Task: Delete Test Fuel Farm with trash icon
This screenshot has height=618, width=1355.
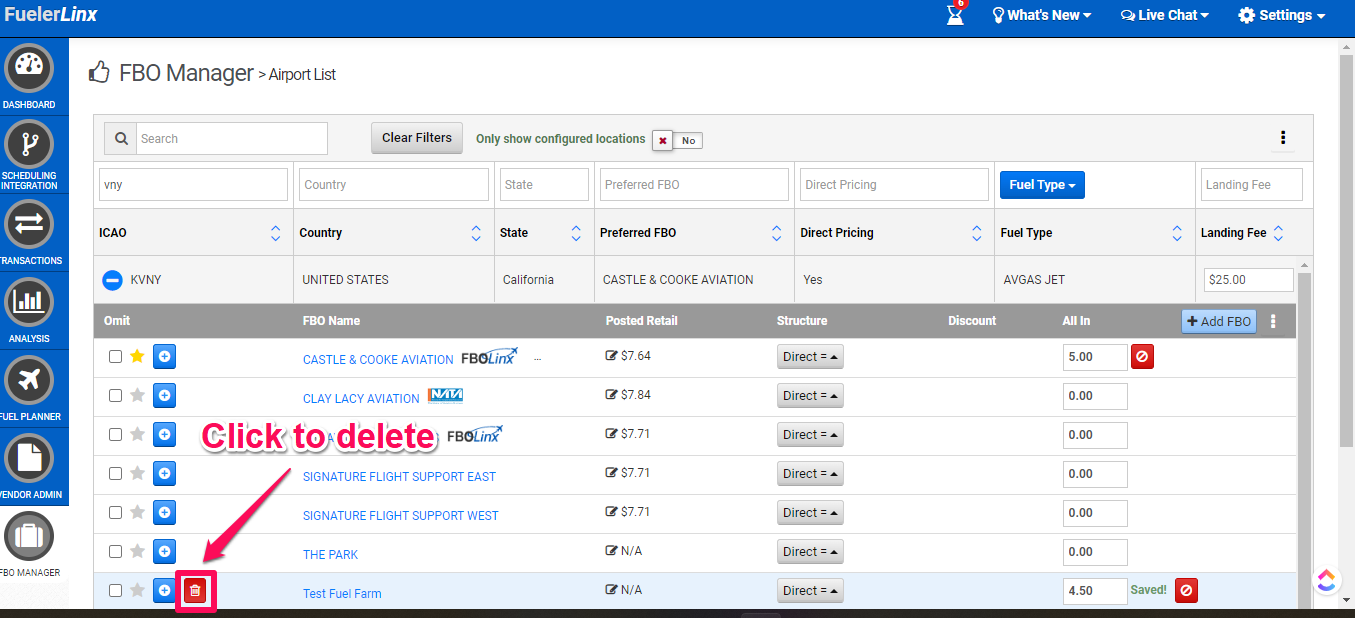Action: pyautogui.click(x=195, y=591)
